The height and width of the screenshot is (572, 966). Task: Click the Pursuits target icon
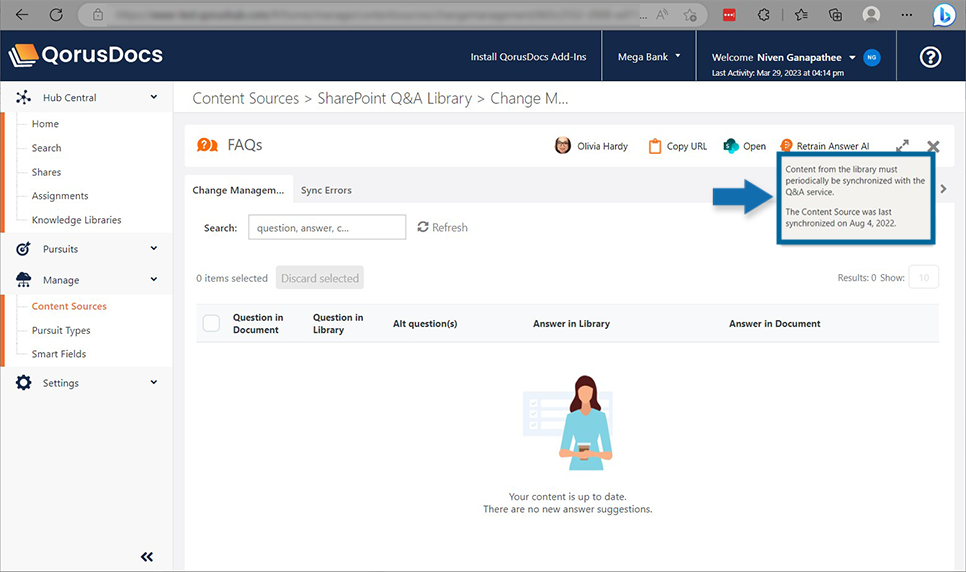(23, 248)
